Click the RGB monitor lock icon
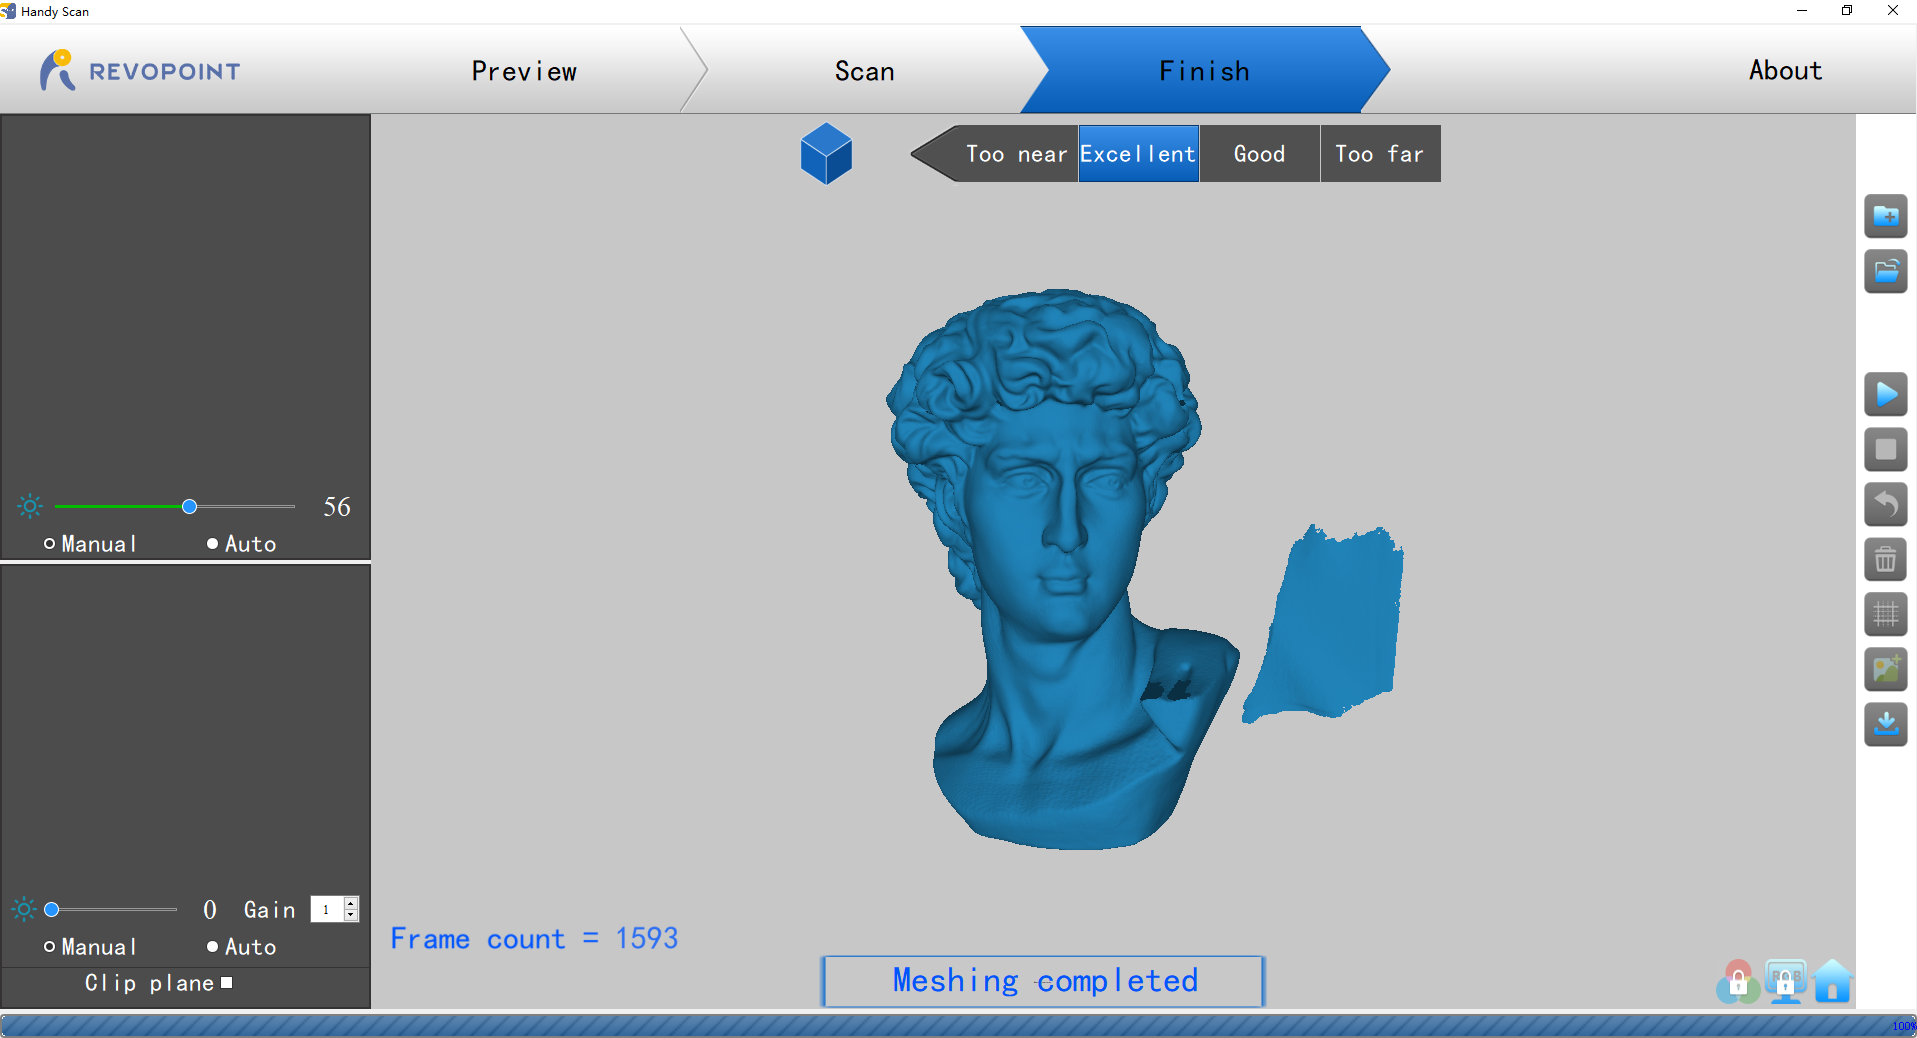 click(x=1786, y=982)
